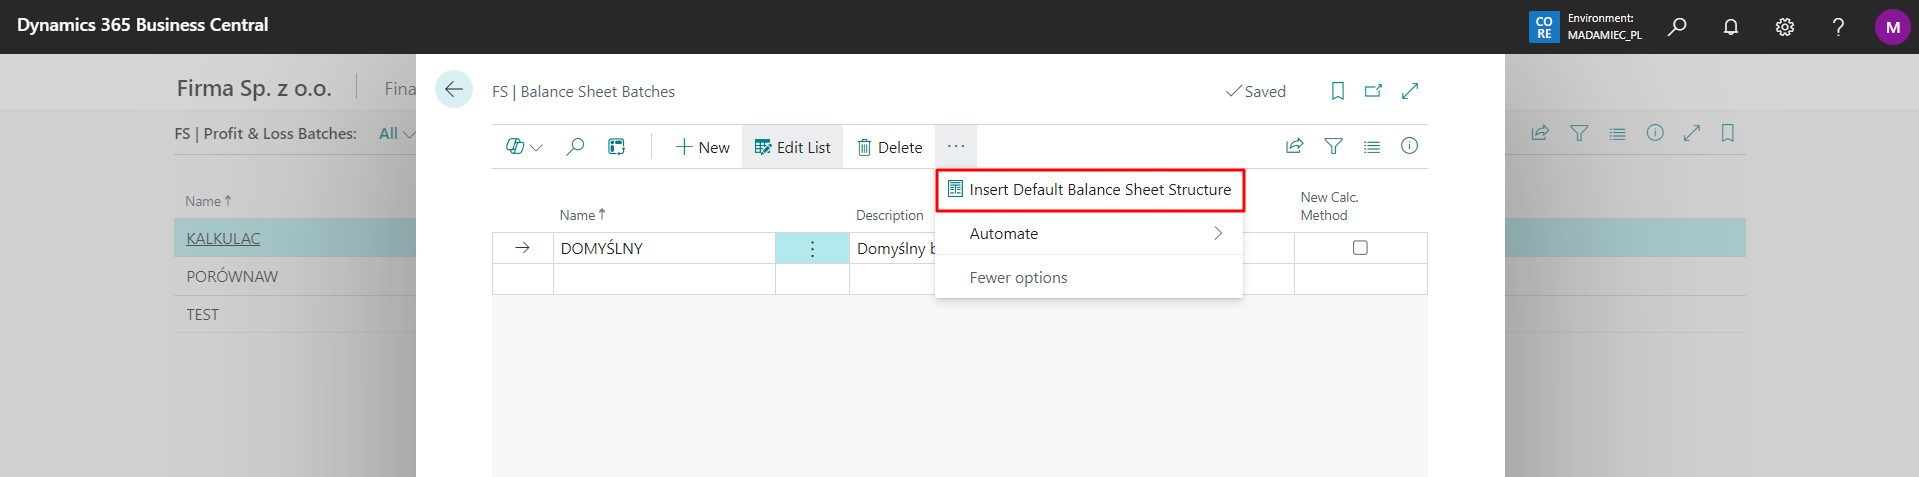Open the dialog in a new window
This screenshot has width=1919, height=477.
tap(1373, 91)
